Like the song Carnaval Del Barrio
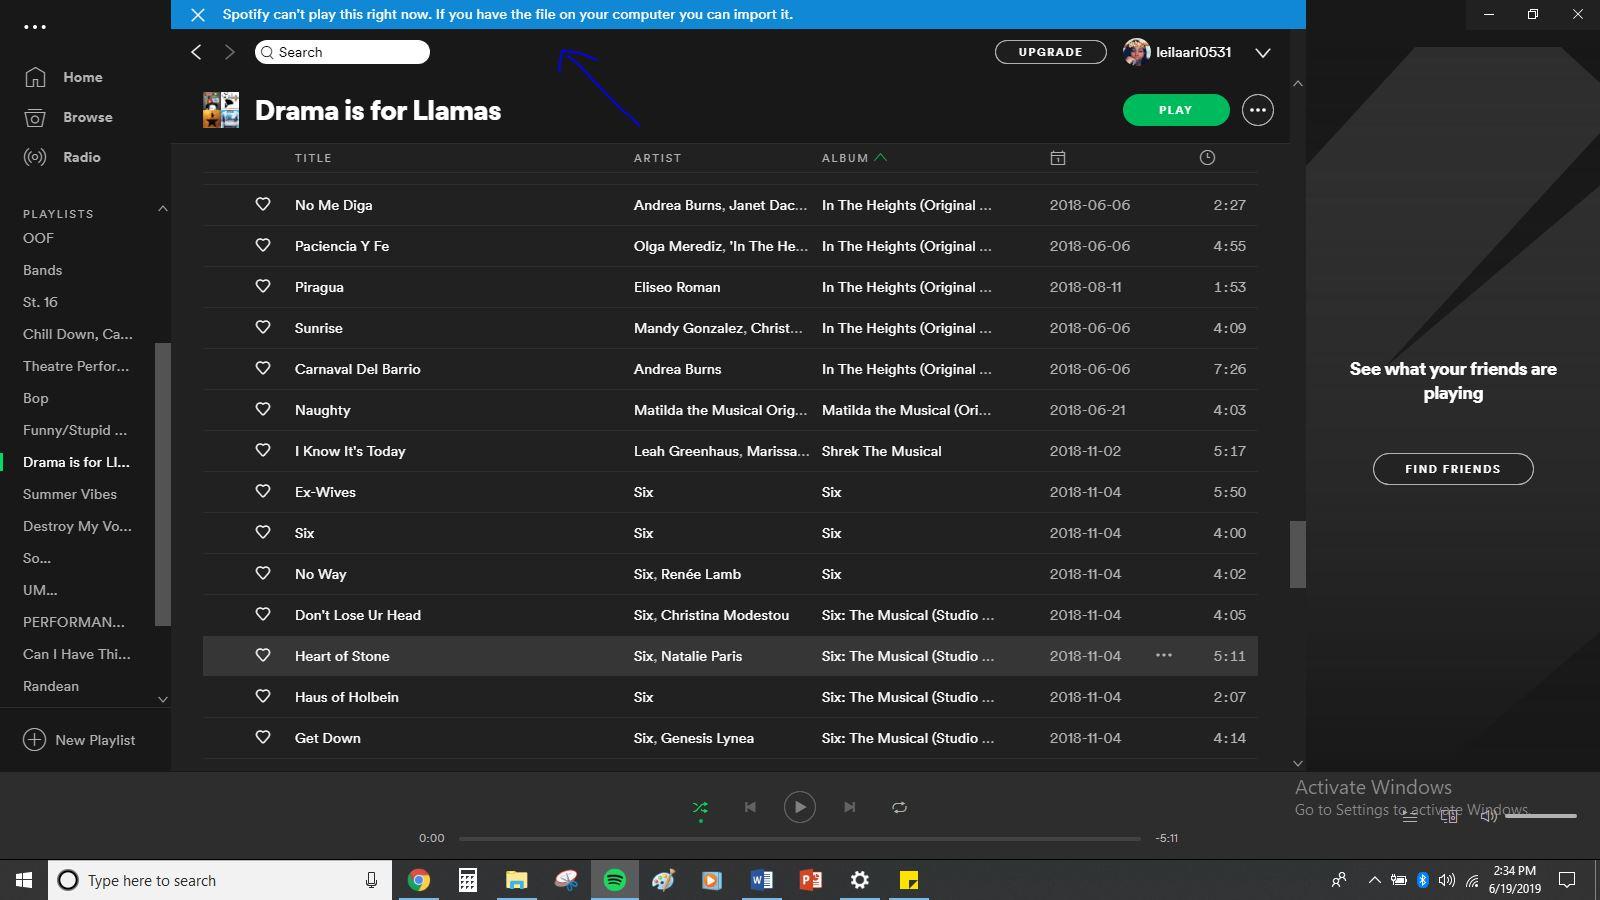Viewport: 1600px width, 900px height. coord(263,368)
